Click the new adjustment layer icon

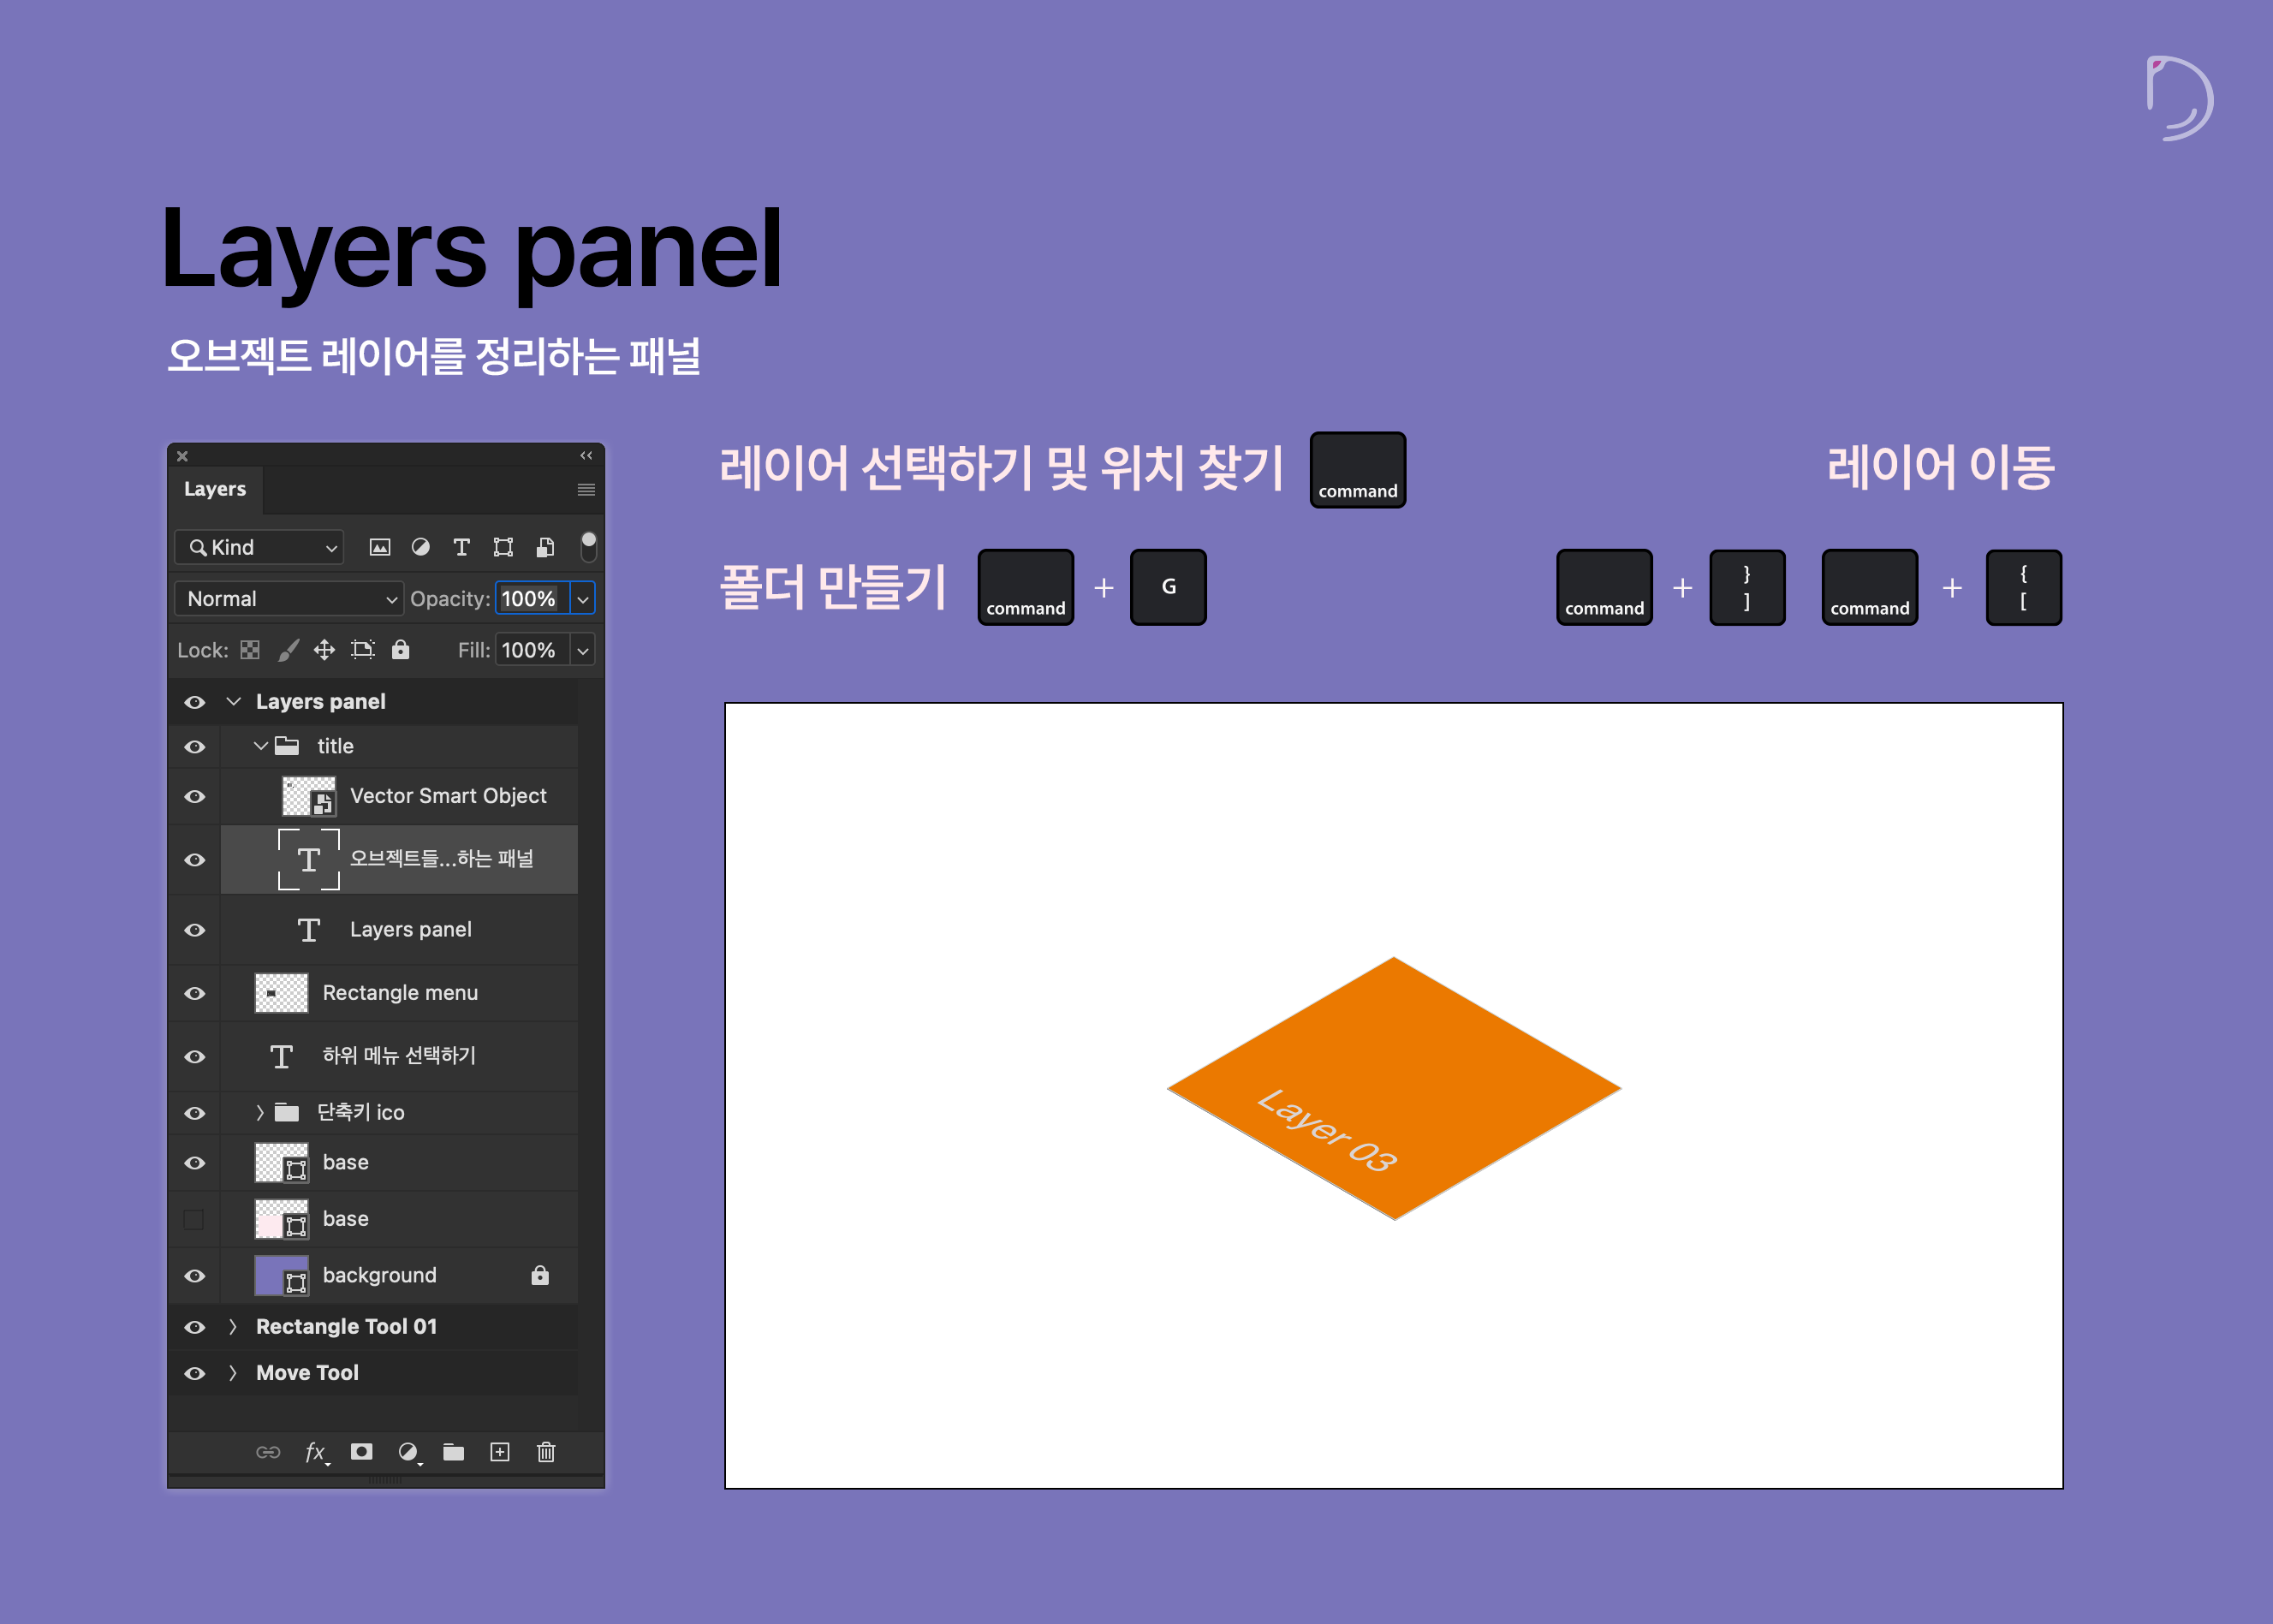tap(408, 1452)
